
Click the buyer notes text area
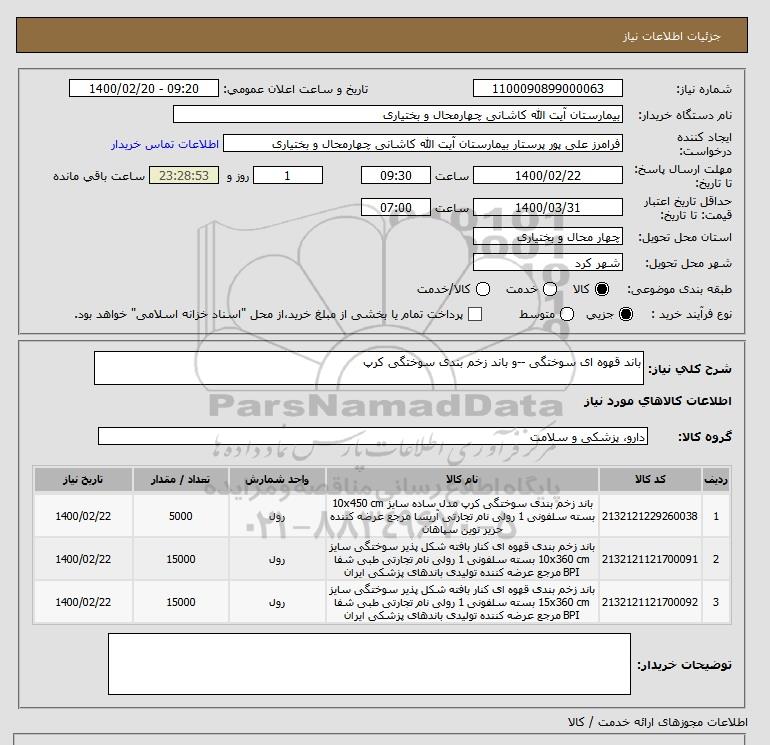(x=369, y=664)
